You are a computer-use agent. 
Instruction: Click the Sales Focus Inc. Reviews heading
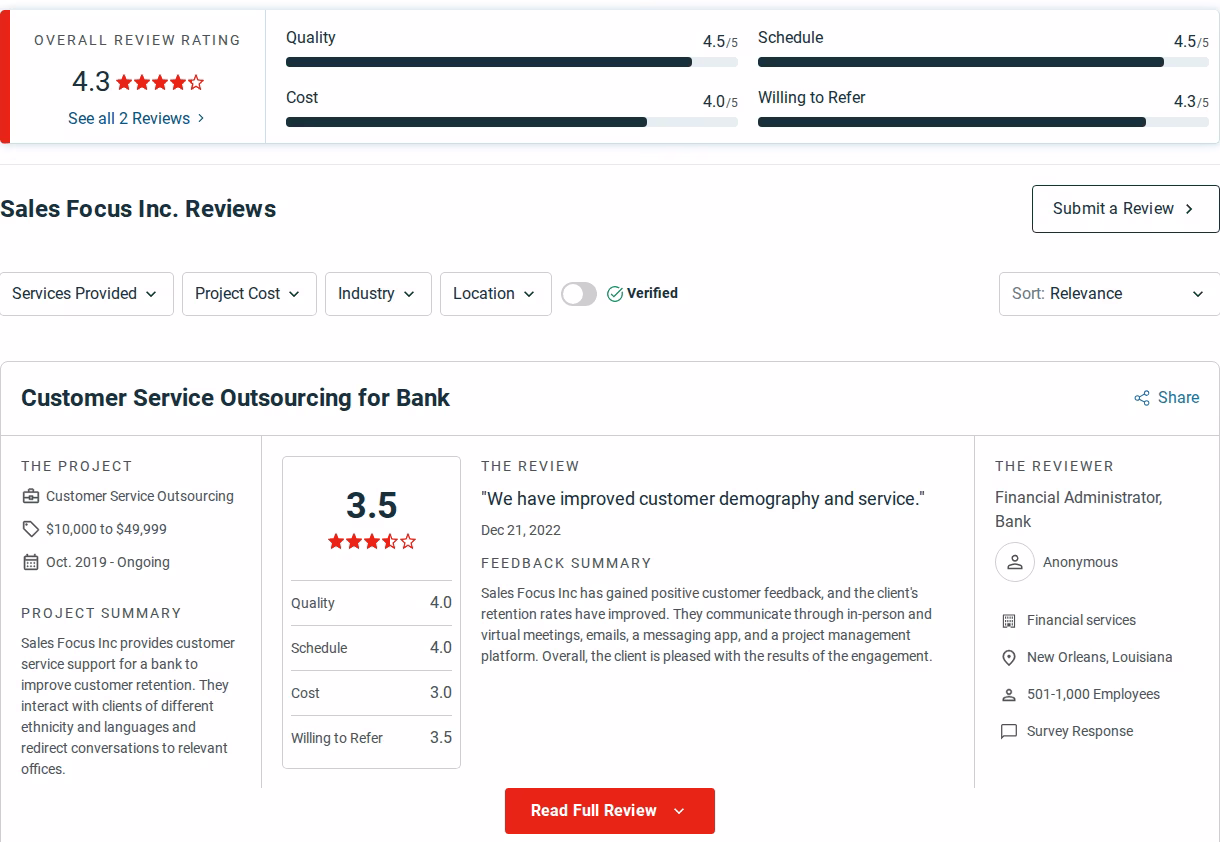coord(138,209)
